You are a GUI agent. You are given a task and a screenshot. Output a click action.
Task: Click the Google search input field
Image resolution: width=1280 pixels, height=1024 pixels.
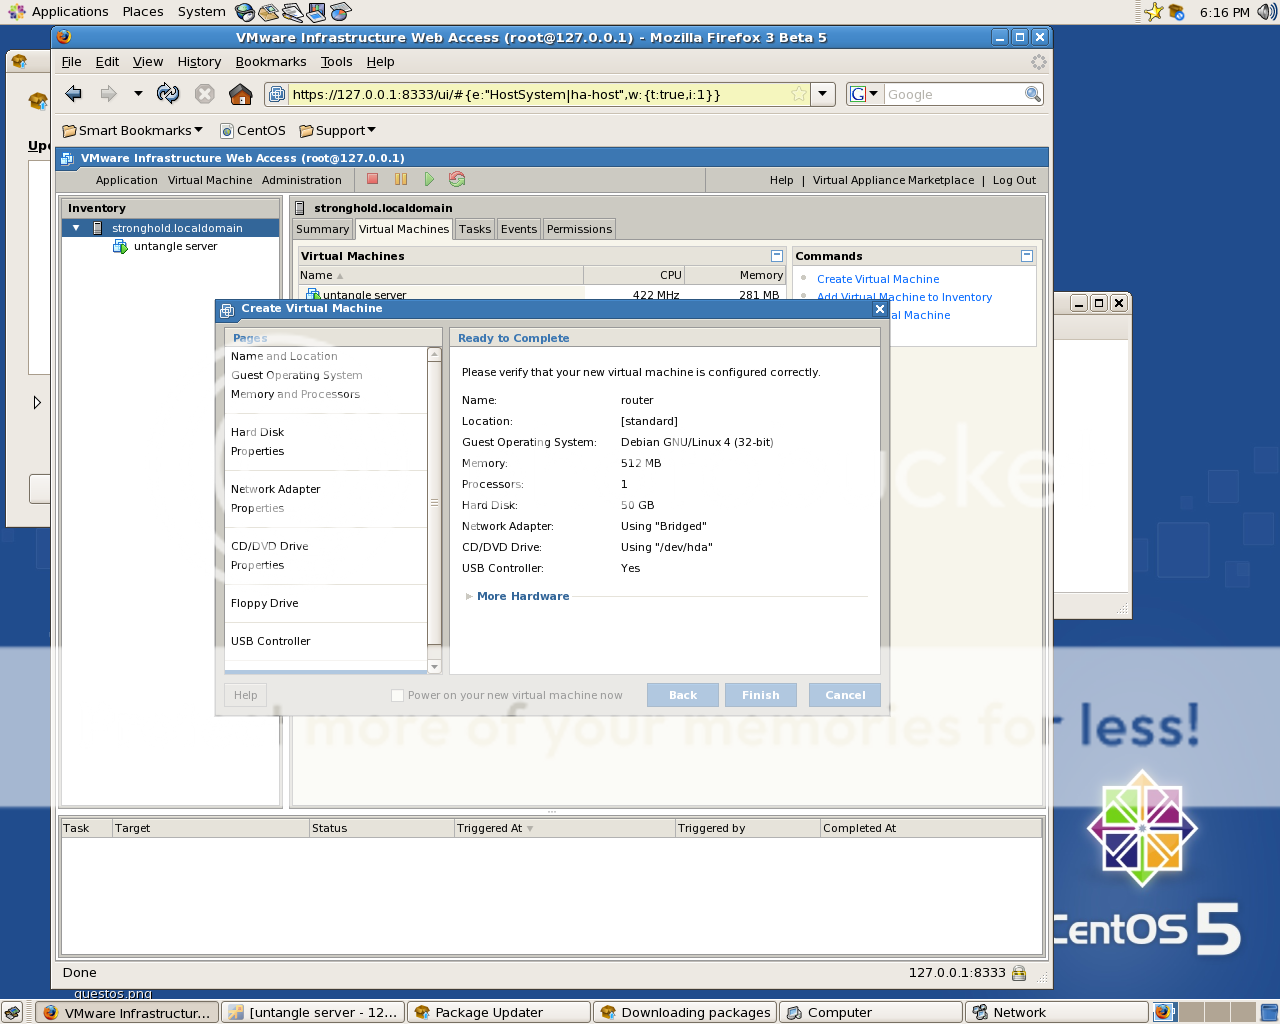[953, 94]
